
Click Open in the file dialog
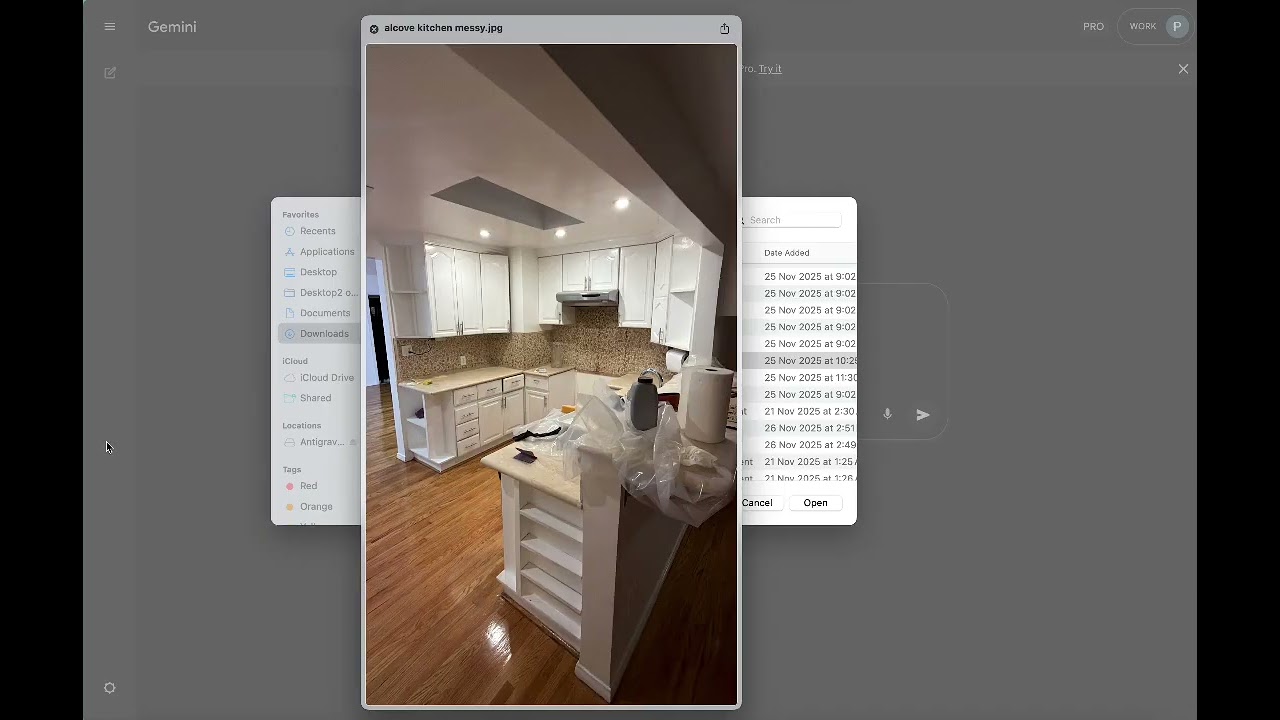pyautogui.click(x=815, y=503)
